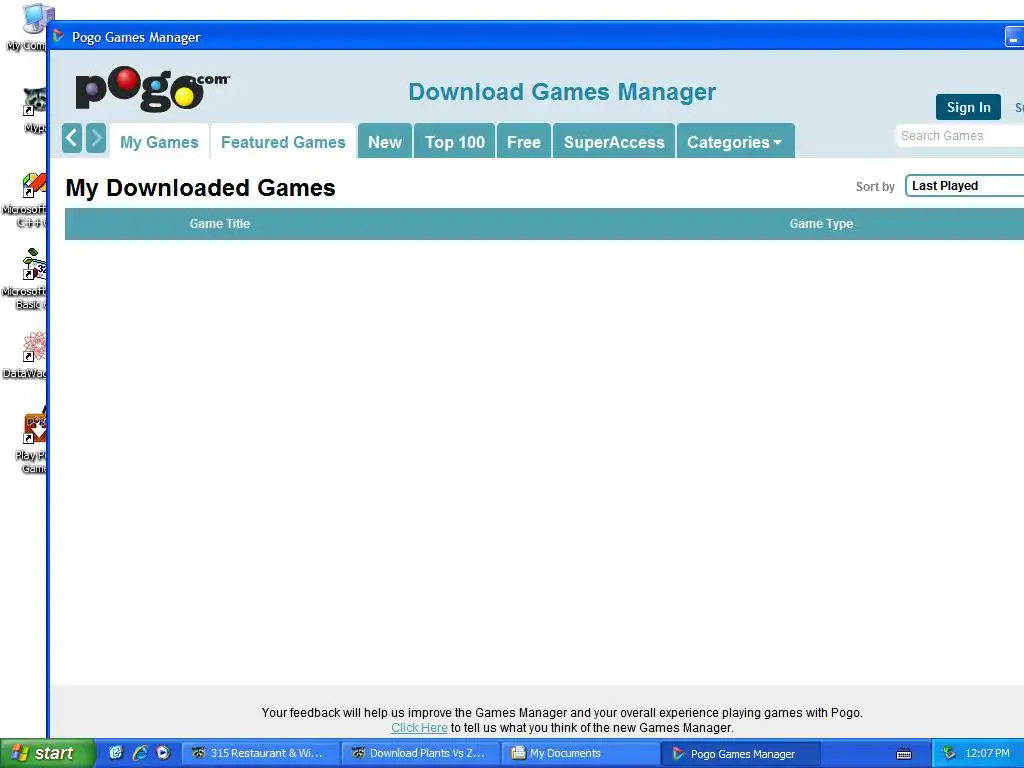Expand the Categories dropdown tab
This screenshot has height=768, width=1024.
point(735,142)
